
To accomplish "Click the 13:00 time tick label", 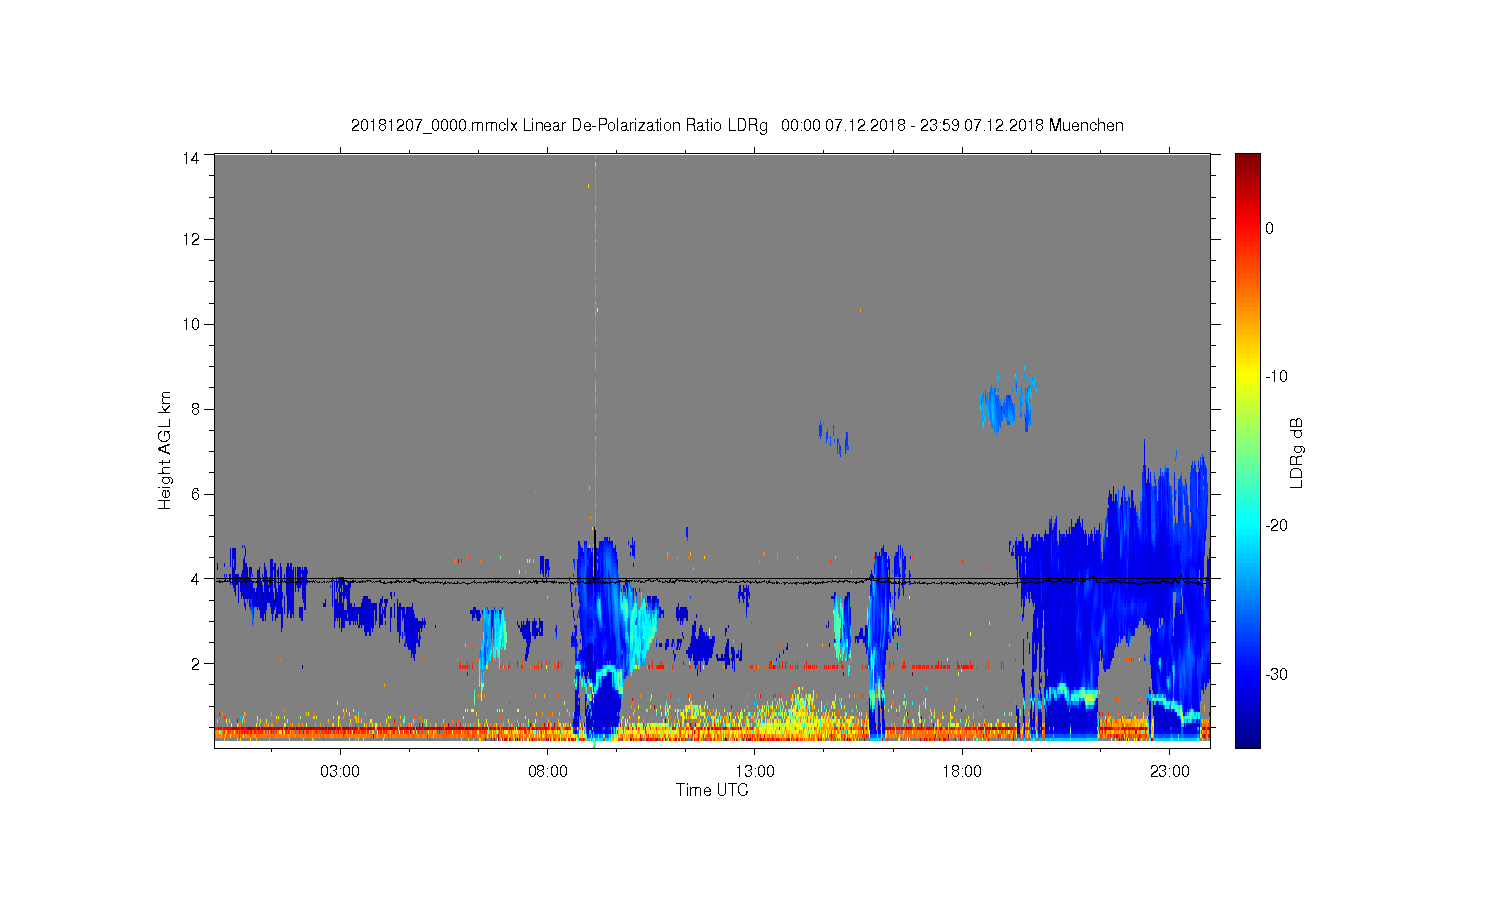I will (x=755, y=772).
